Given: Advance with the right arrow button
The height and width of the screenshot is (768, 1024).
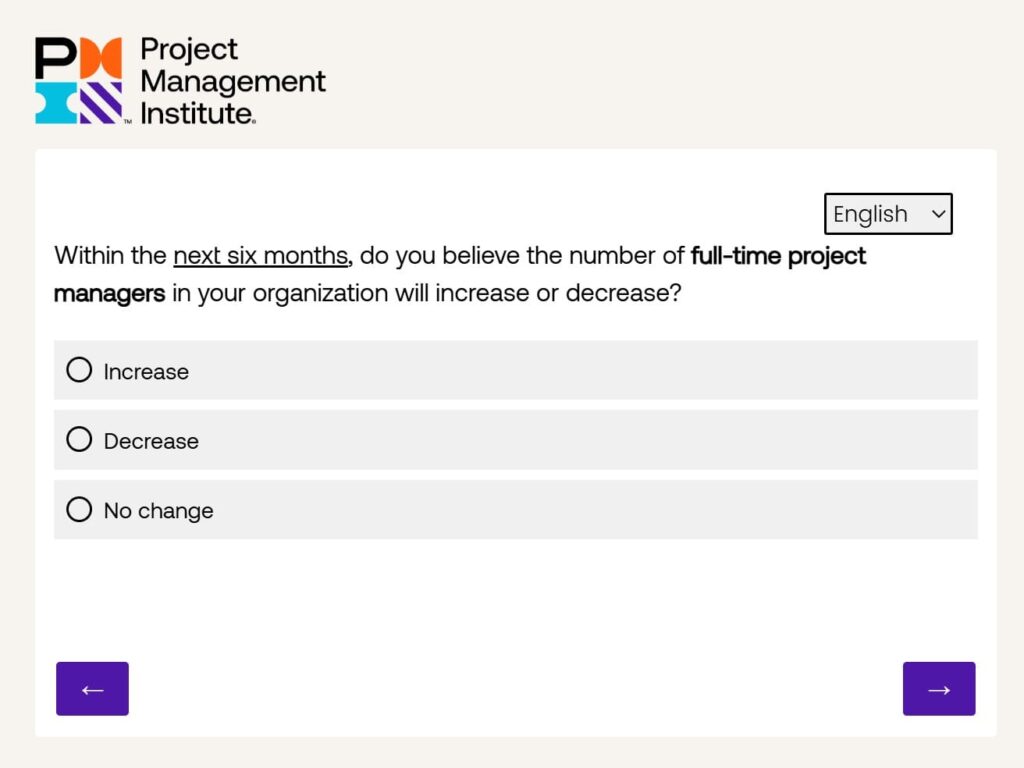Looking at the screenshot, I should pyautogui.click(x=939, y=689).
